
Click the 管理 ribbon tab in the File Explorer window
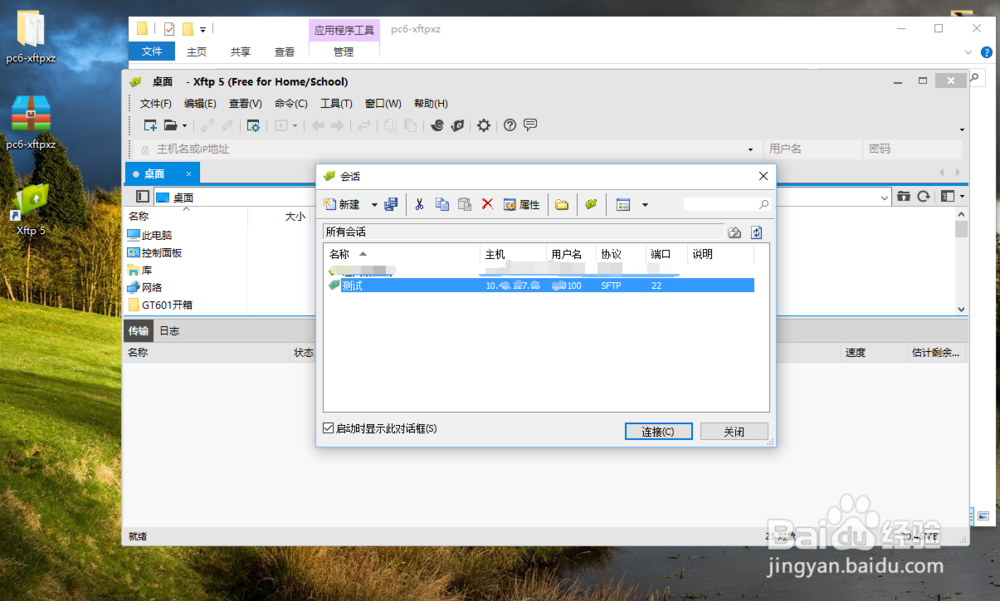343,52
